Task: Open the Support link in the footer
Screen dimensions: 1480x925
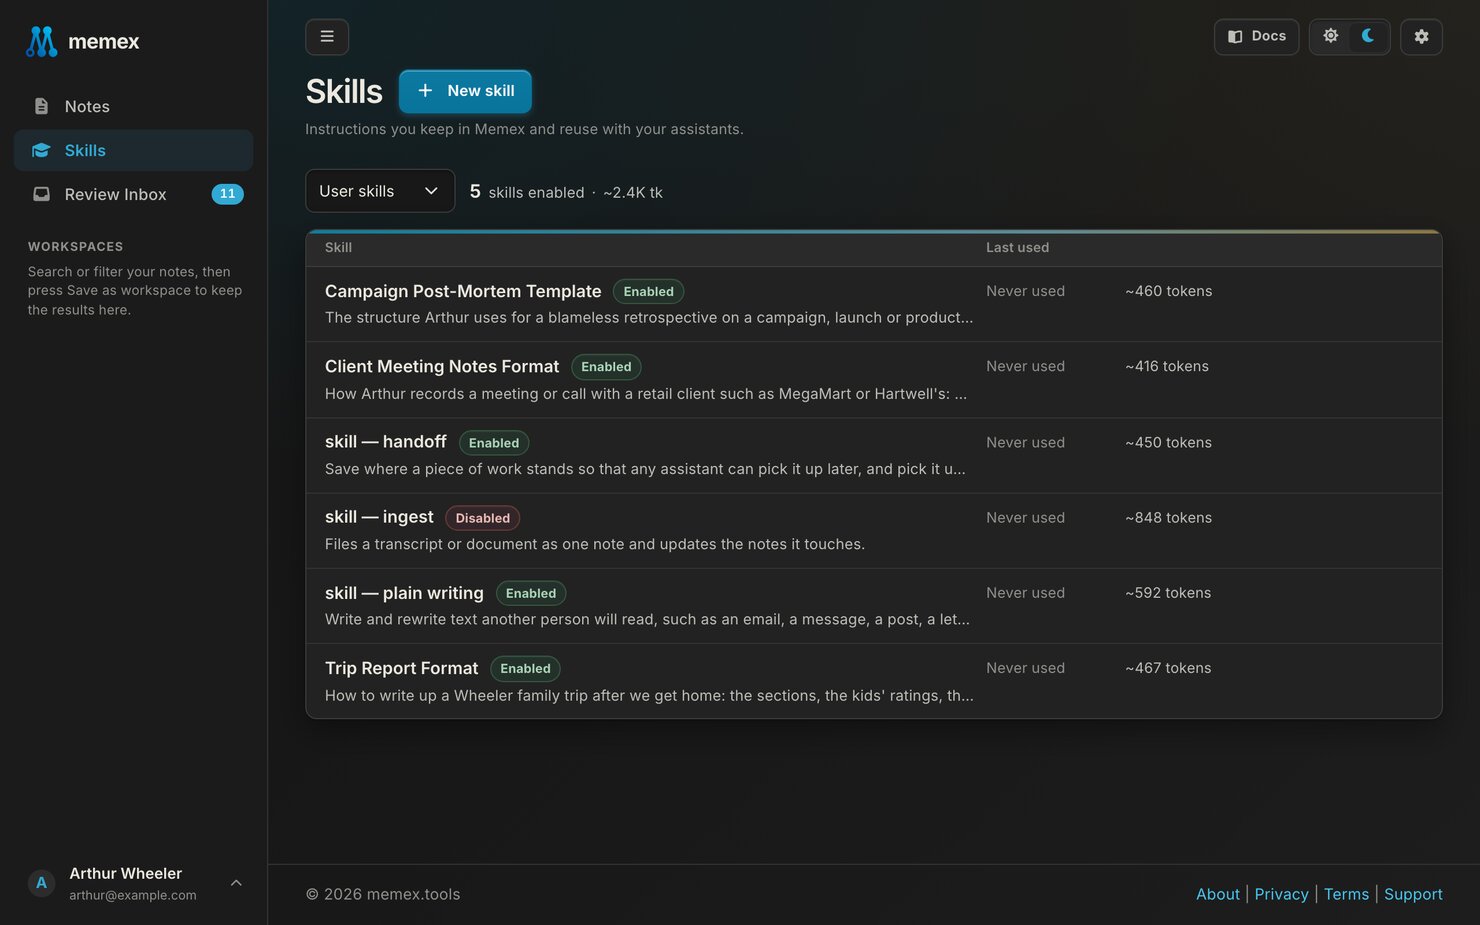Action: [x=1413, y=894]
